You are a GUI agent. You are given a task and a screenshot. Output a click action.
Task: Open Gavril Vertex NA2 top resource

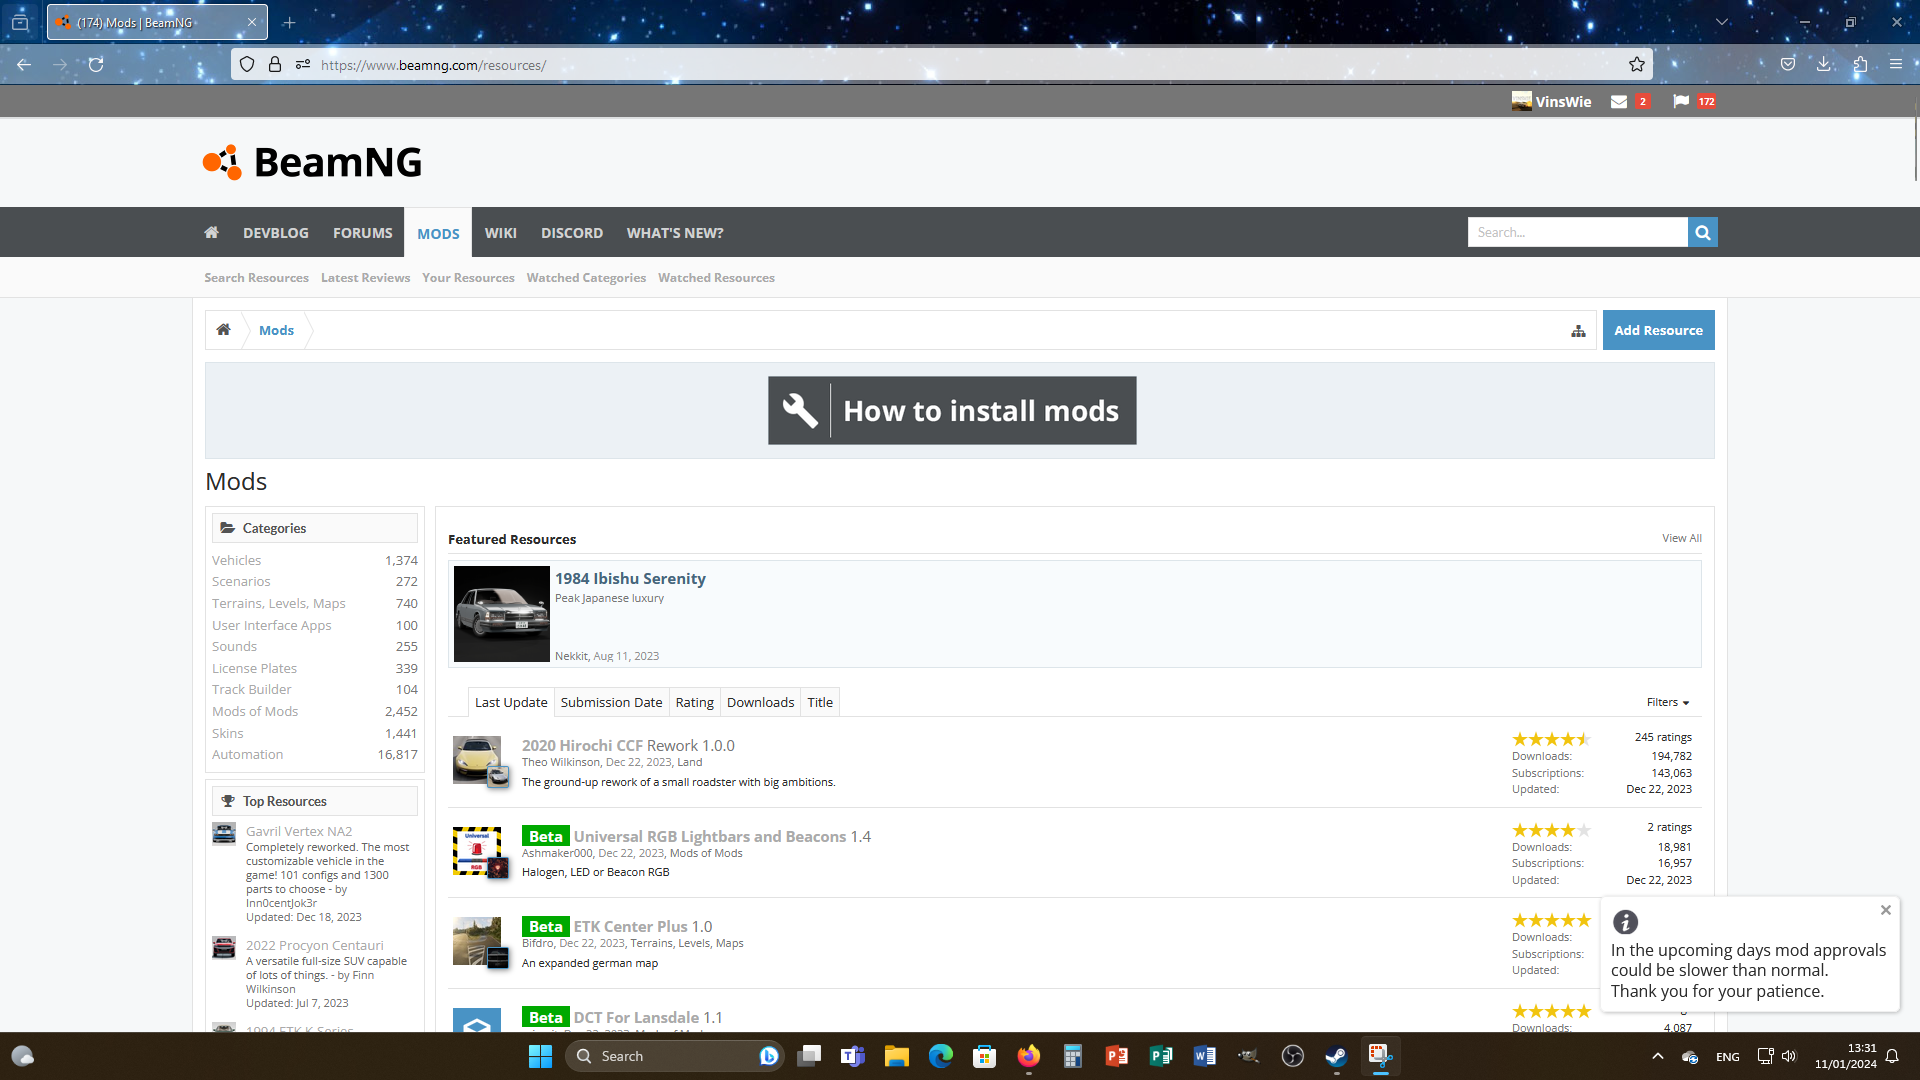(299, 831)
